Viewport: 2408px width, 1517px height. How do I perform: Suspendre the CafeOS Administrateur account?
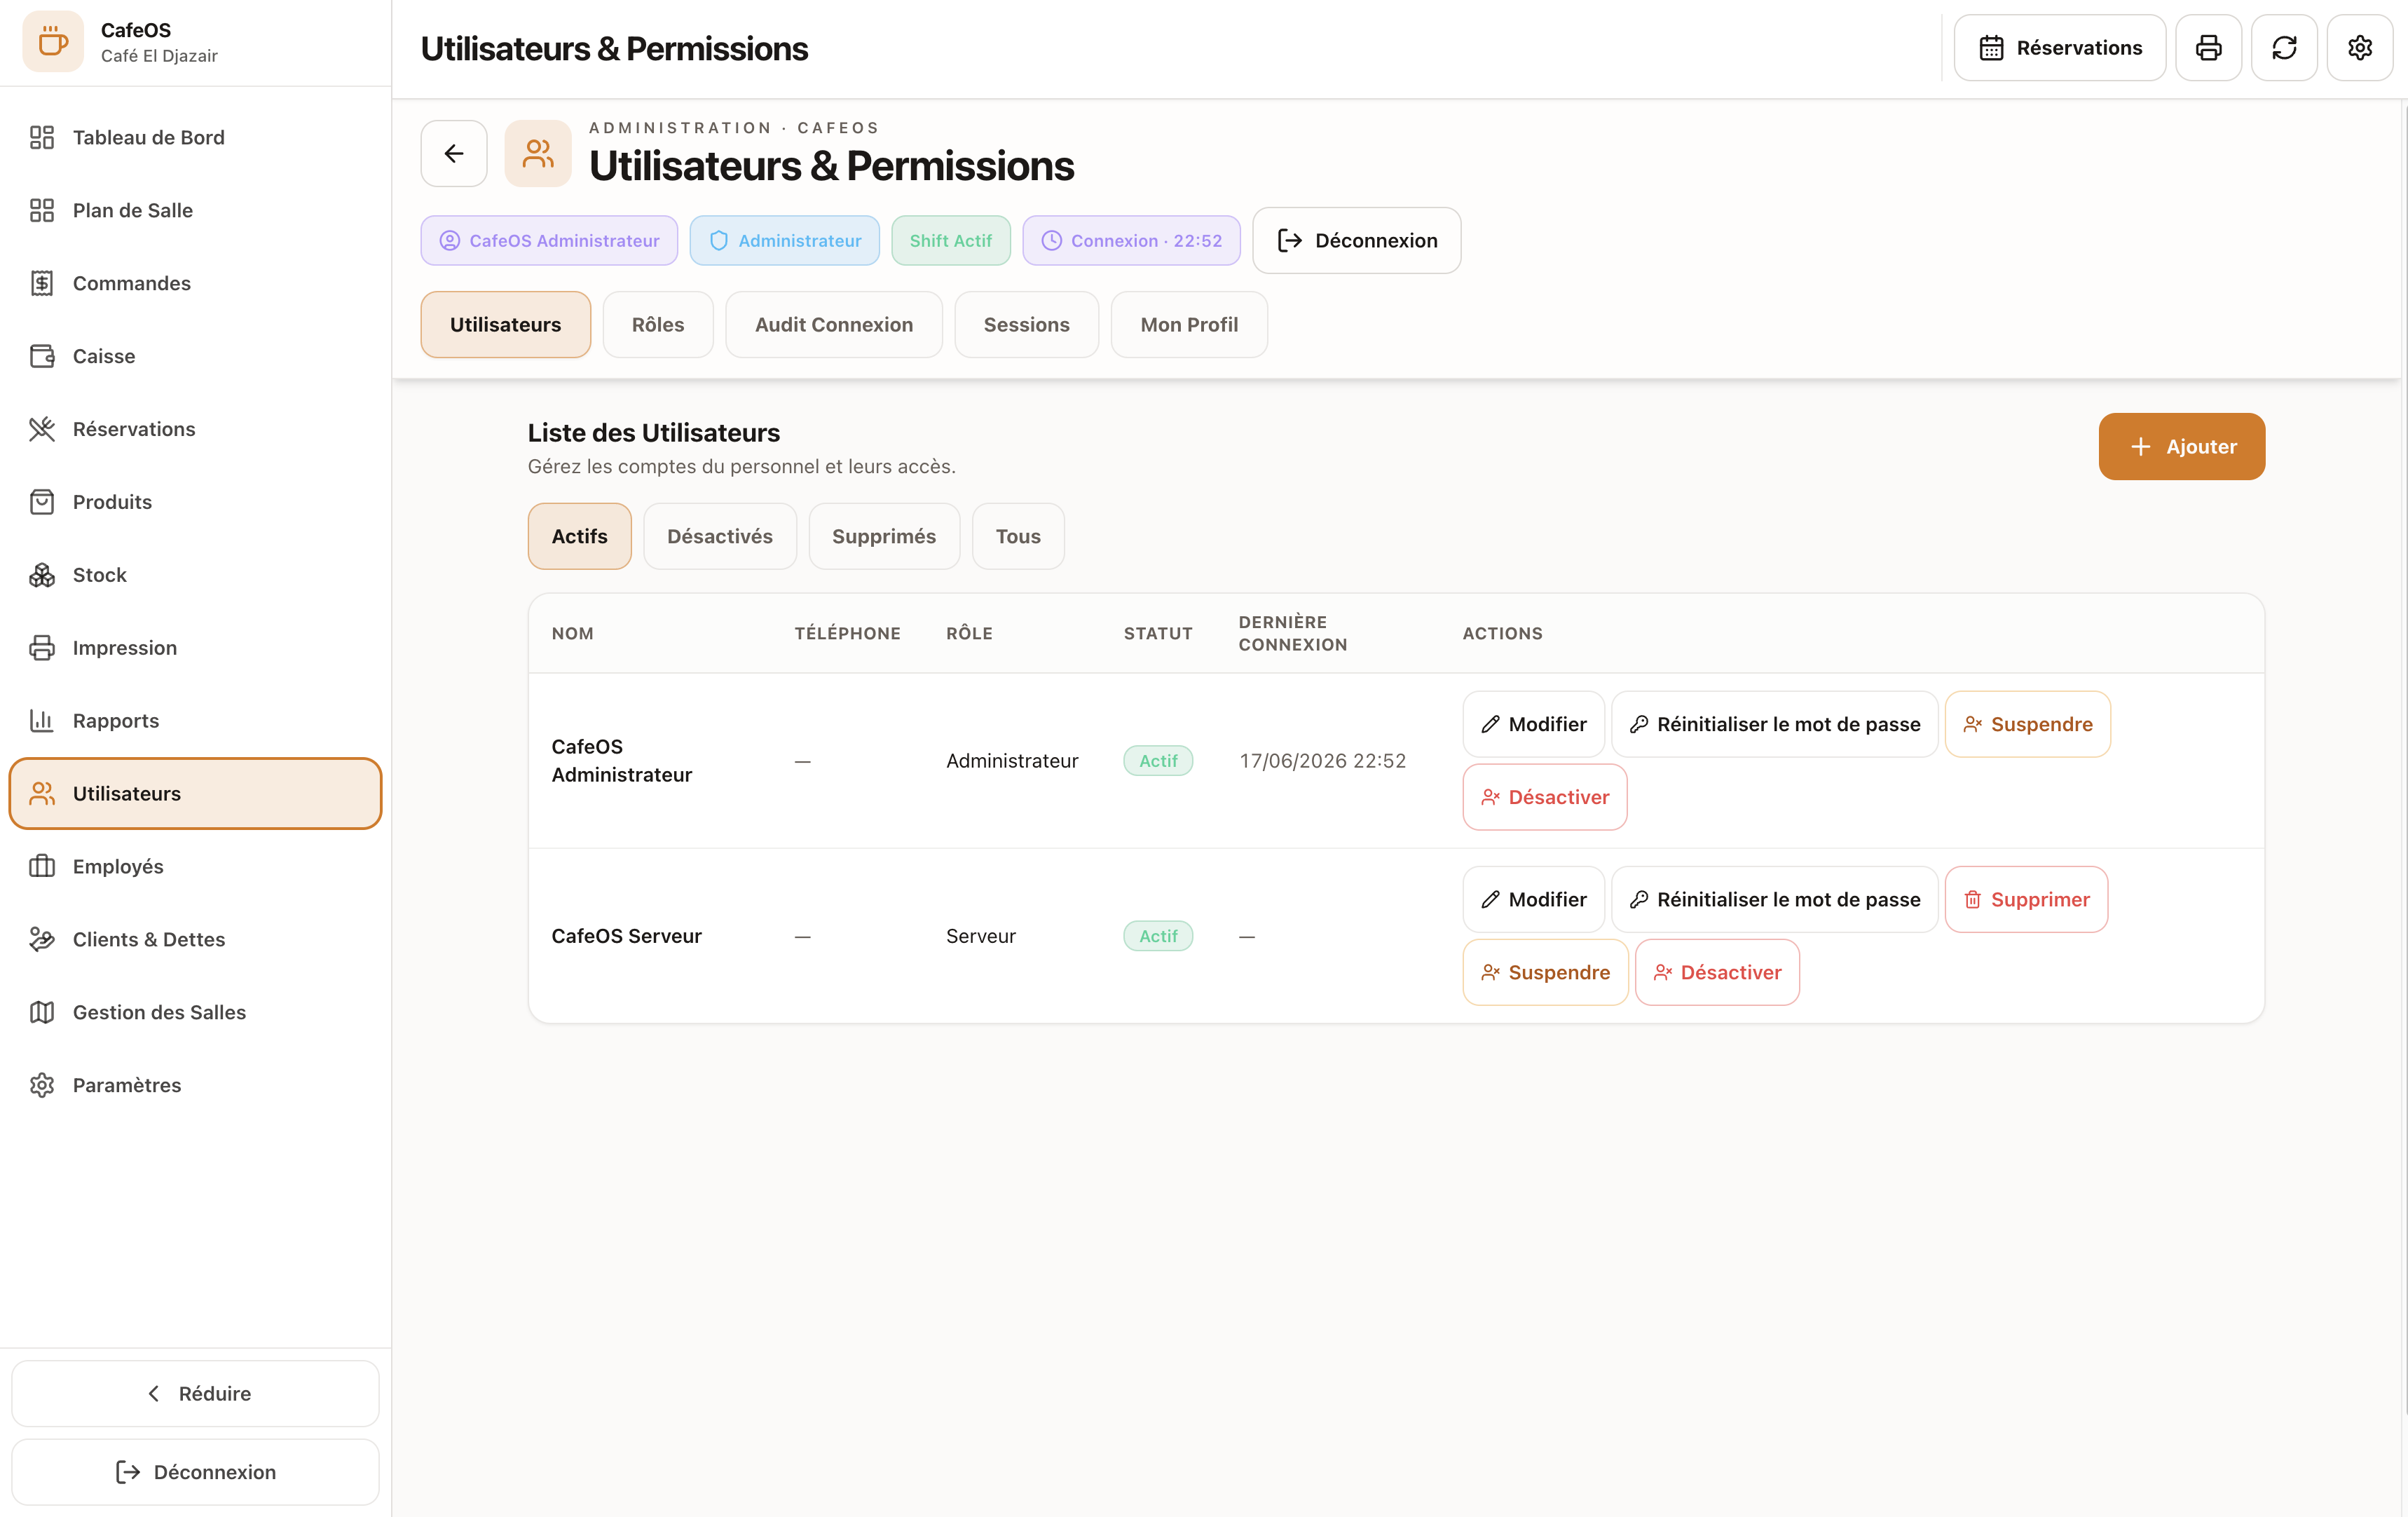point(2028,725)
